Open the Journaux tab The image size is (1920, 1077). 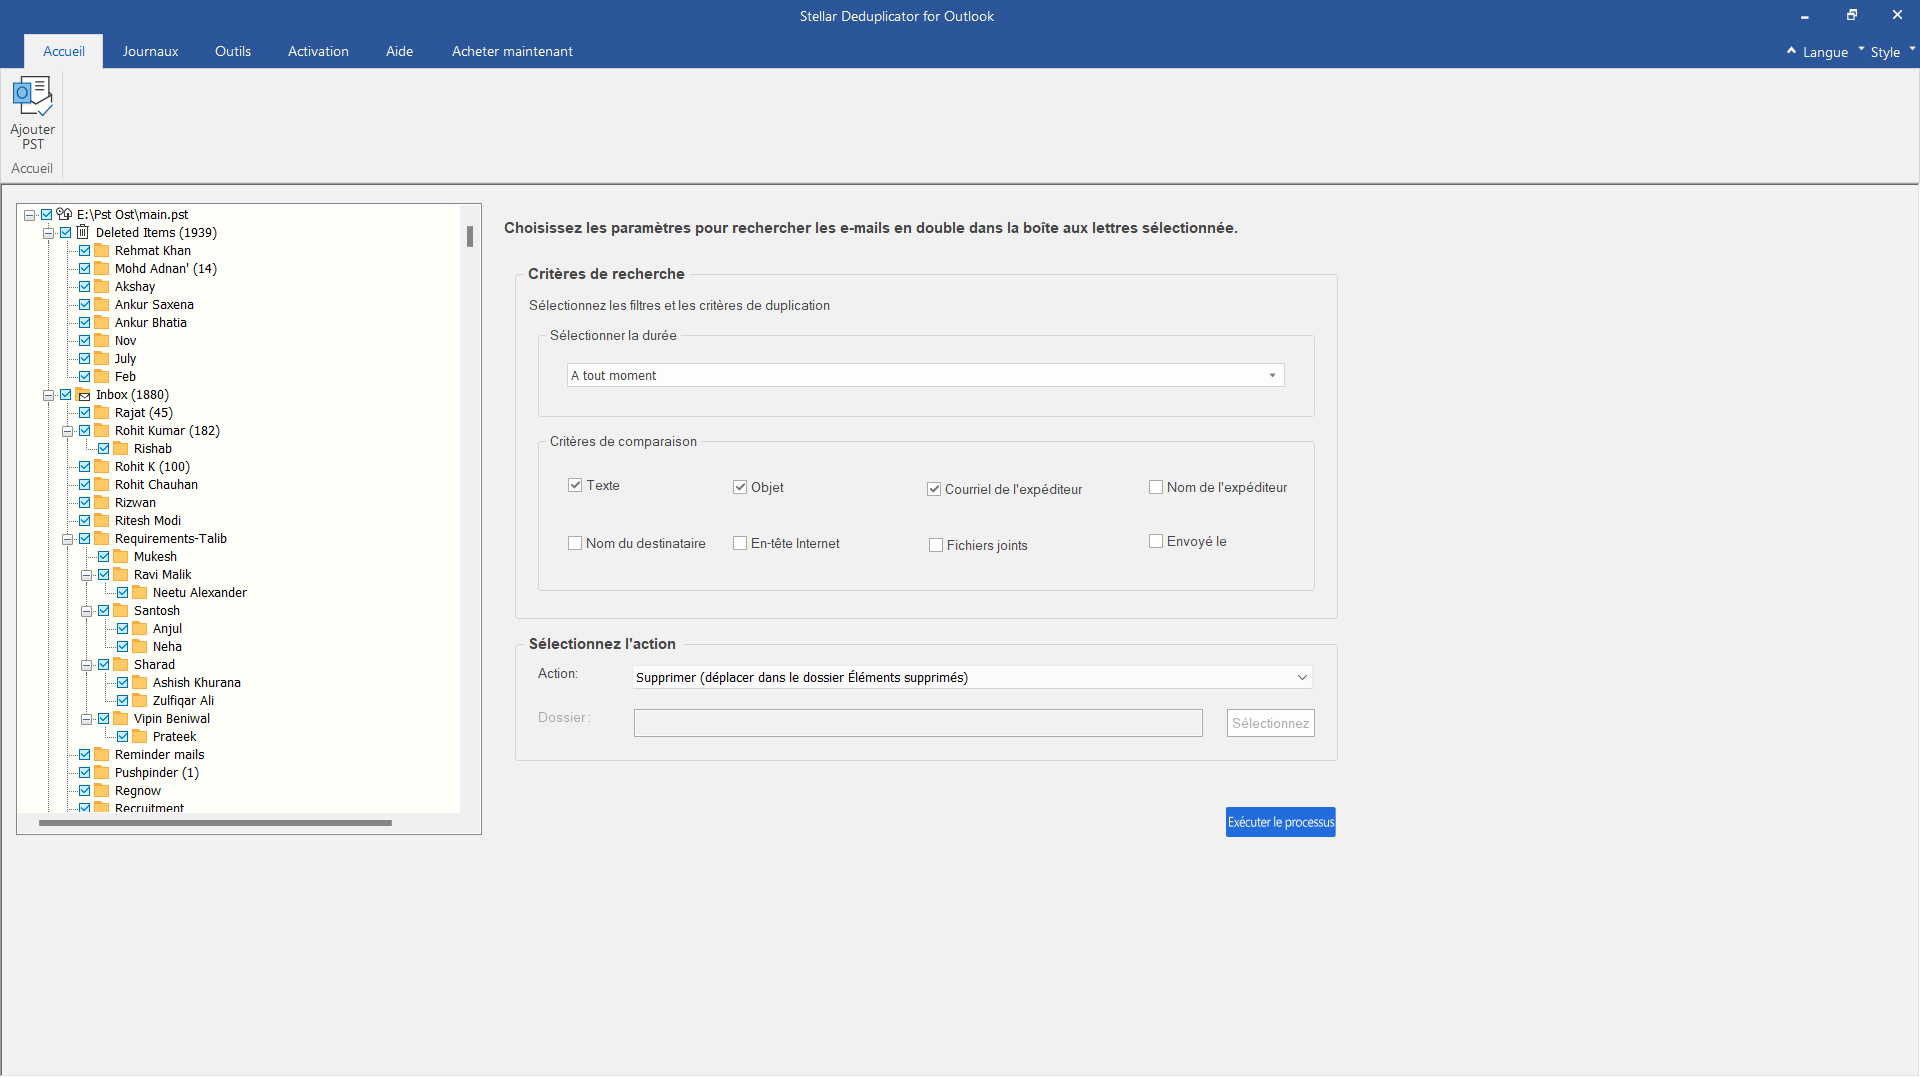[x=150, y=51]
